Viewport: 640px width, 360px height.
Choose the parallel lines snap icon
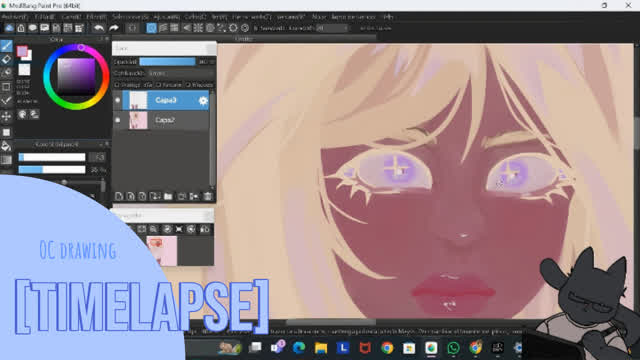163,28
